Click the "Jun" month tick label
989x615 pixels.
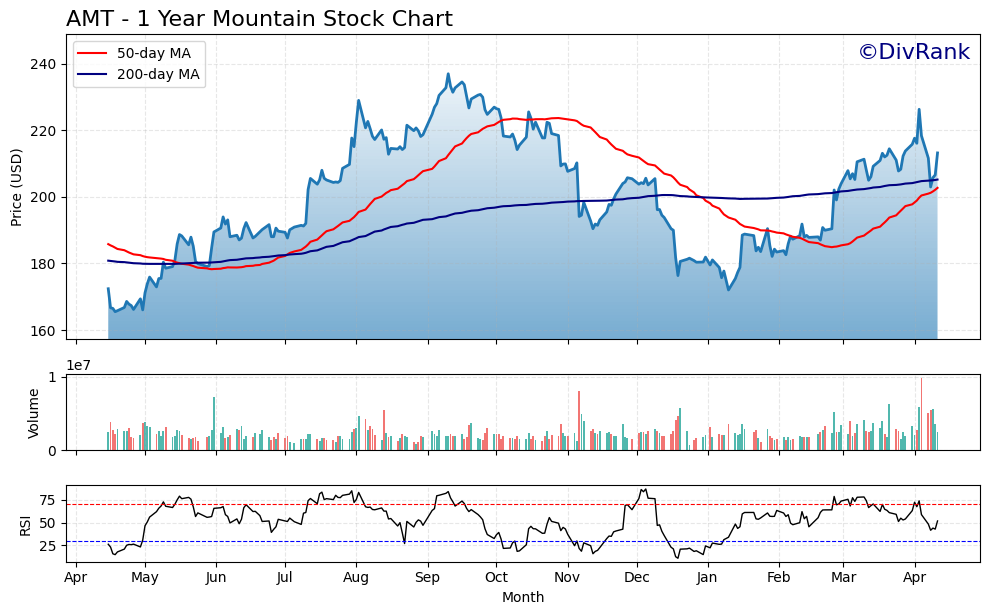pyautogui.click(x=216, y=578)
